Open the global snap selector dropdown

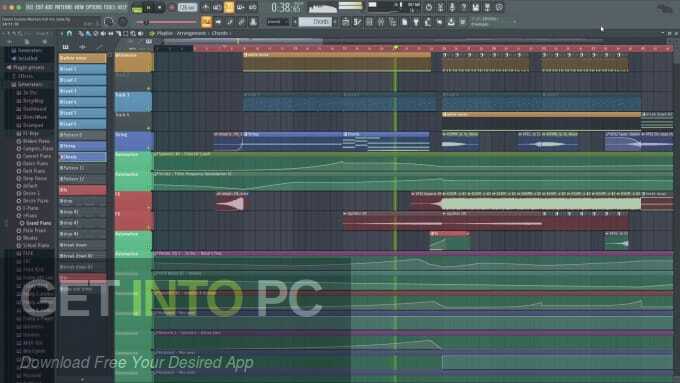[277, 22]
